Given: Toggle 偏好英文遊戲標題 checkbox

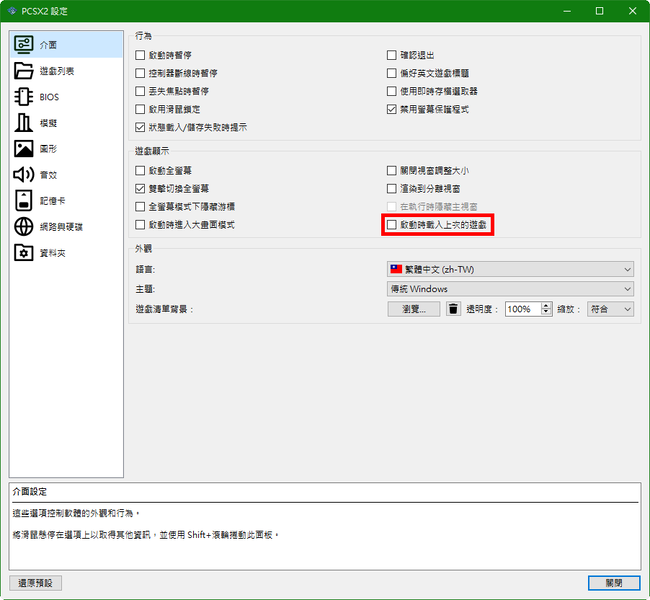Looking at the screenshot, I should click(x=391, y=73).
